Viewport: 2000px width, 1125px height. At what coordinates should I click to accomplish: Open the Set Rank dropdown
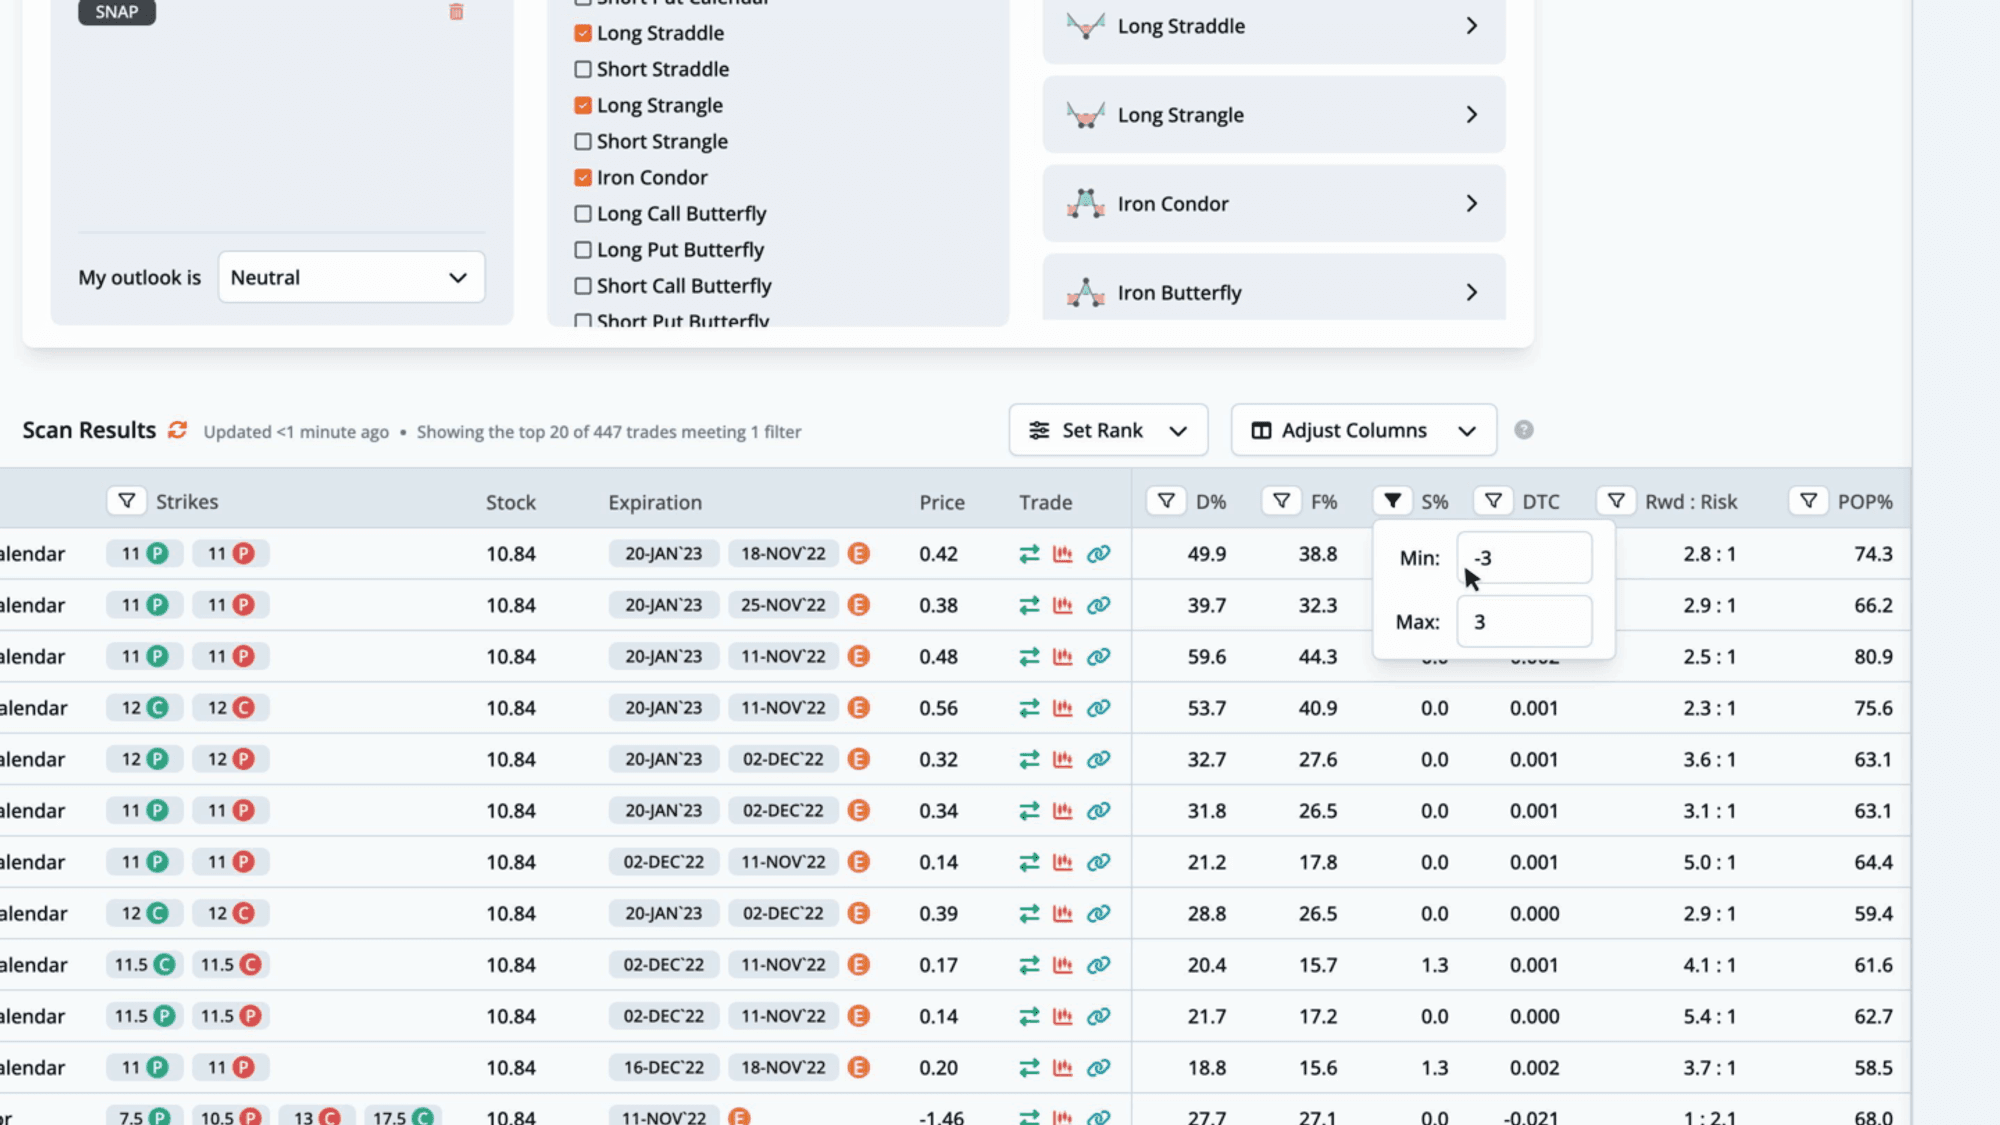click(x=1108, y=430)
